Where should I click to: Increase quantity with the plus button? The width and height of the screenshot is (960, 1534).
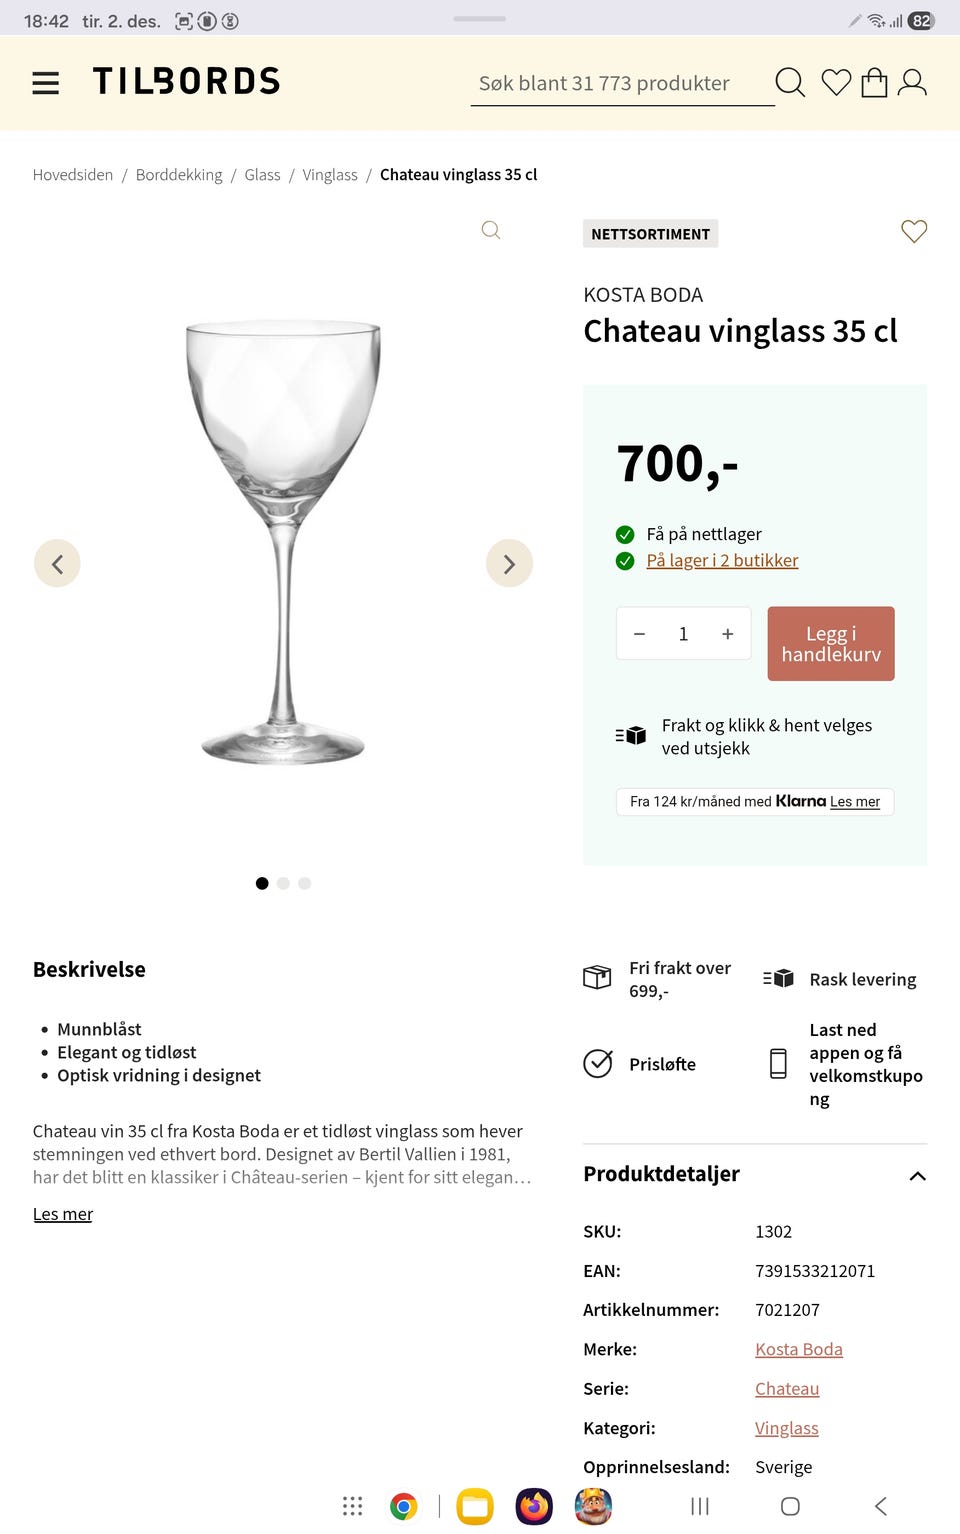point(727,633)
